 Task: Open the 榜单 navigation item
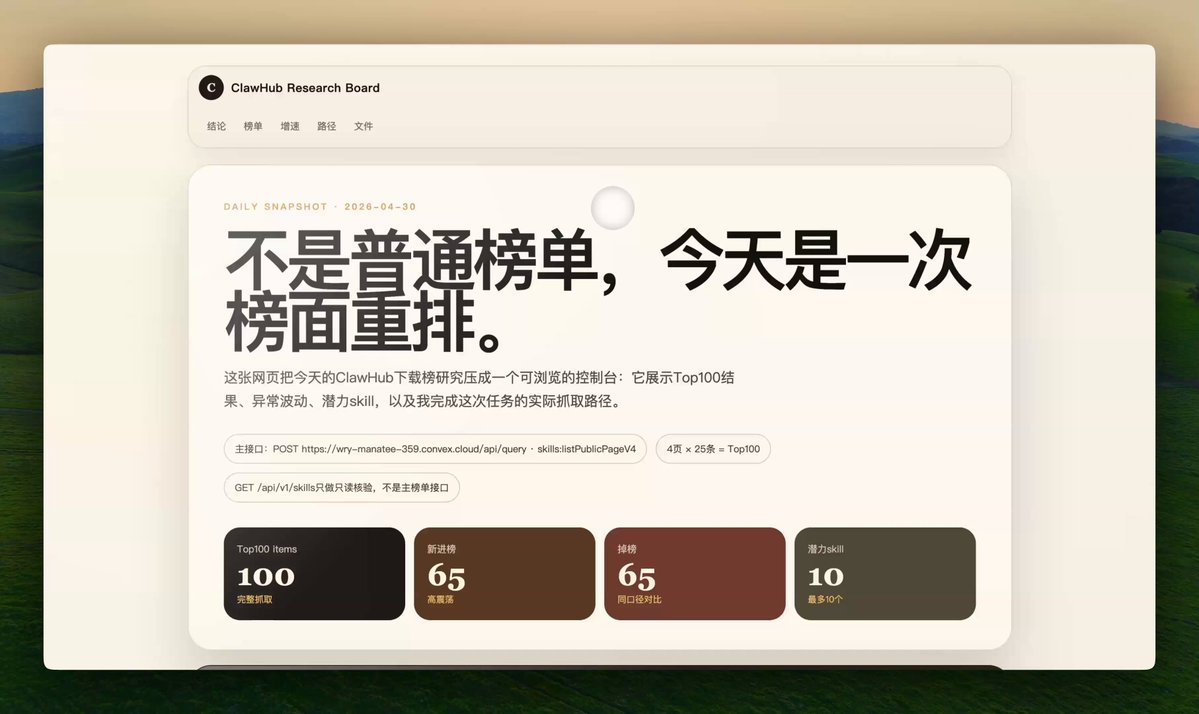[253, 126]
